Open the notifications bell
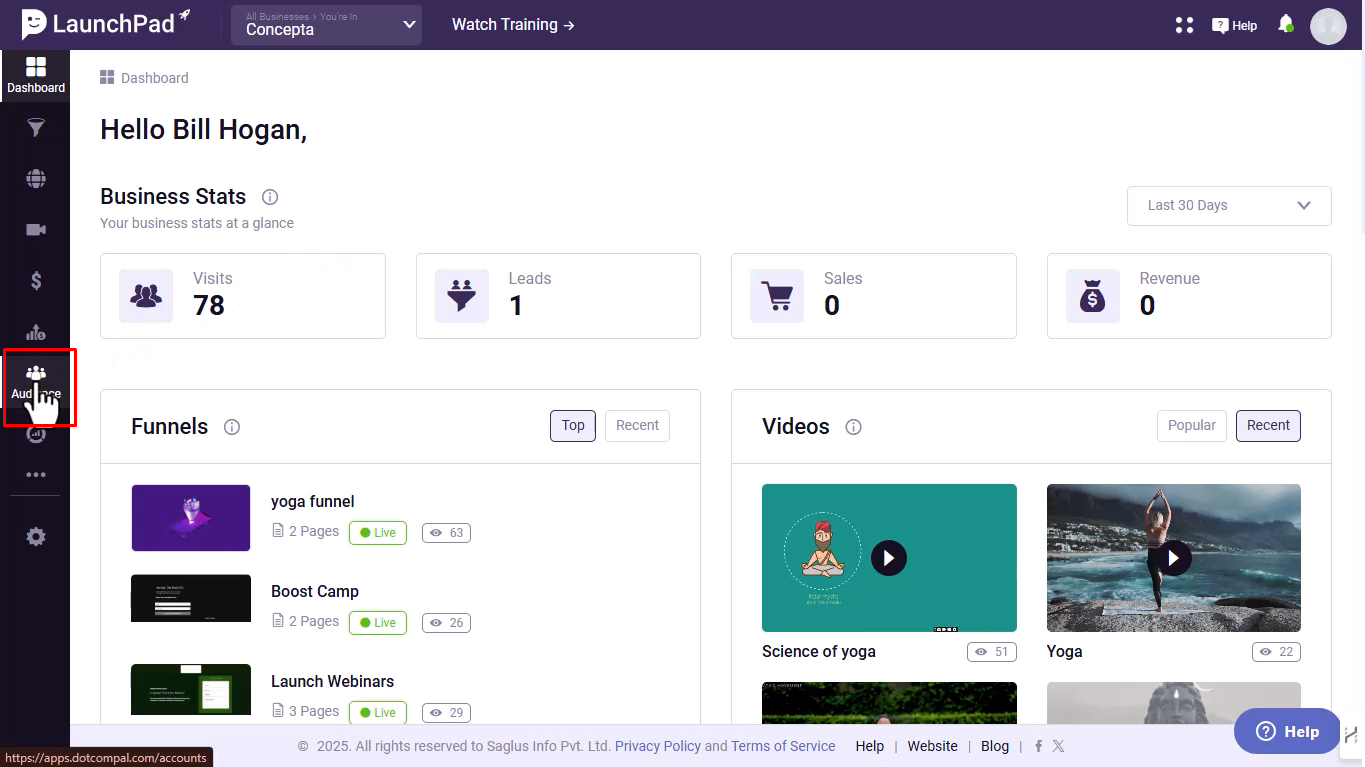1365x767 pixels. 1286,24
